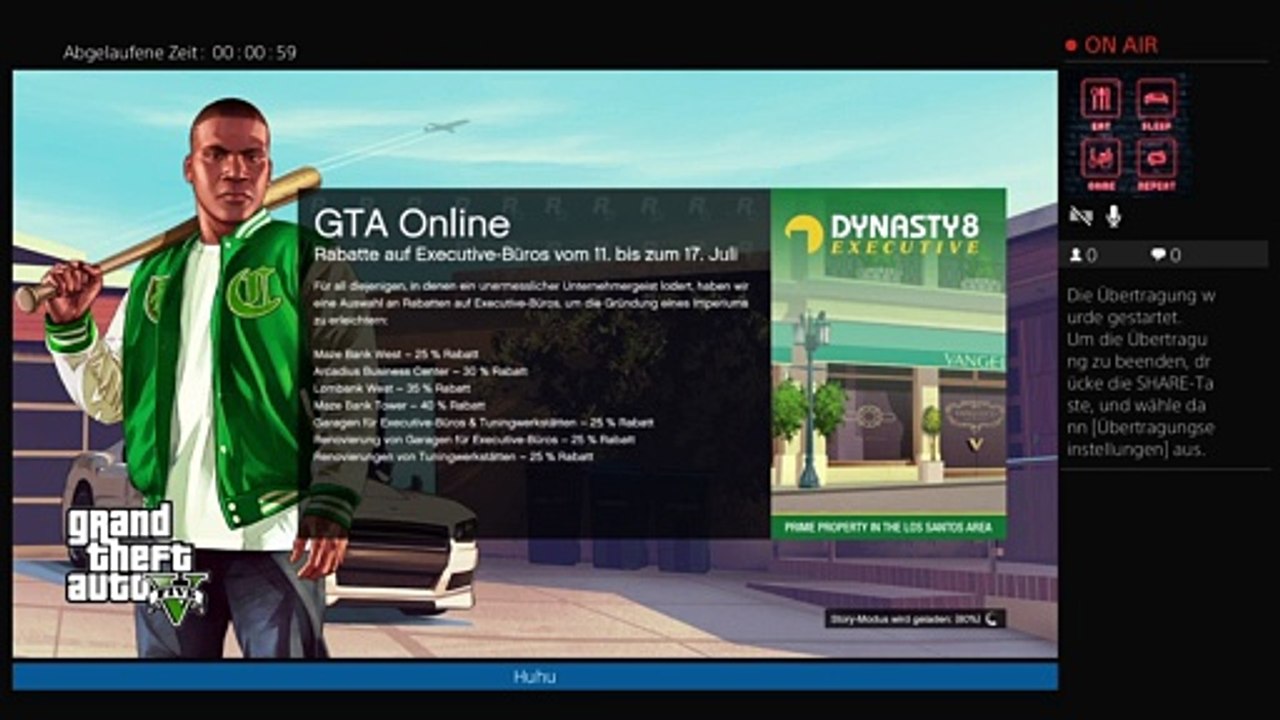The height and width of the screenshot is (720, 1280).
Task: Click the "Huhu" blue title bar
Action: pos(535,676)
